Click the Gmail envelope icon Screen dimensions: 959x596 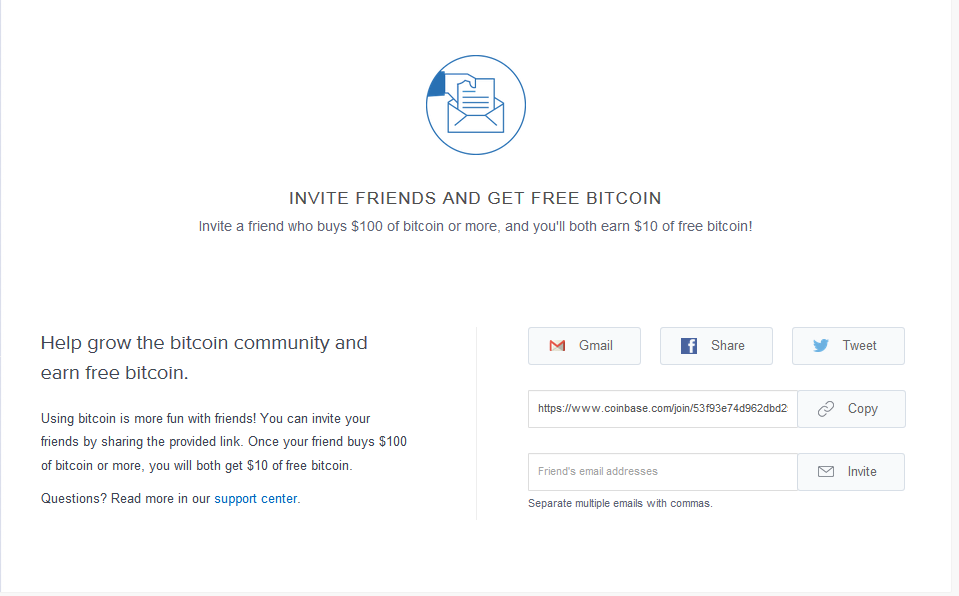557,346
